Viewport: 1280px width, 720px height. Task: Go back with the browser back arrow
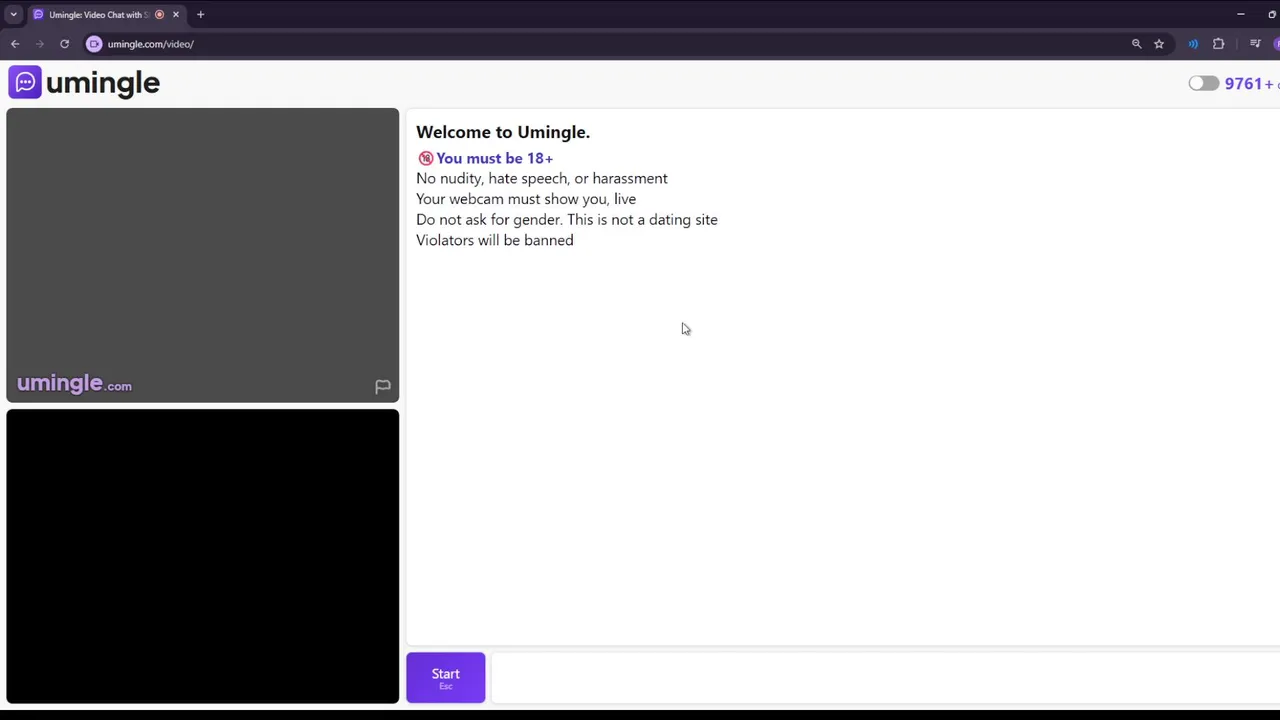pyautogui.click(x=15, y=44)
